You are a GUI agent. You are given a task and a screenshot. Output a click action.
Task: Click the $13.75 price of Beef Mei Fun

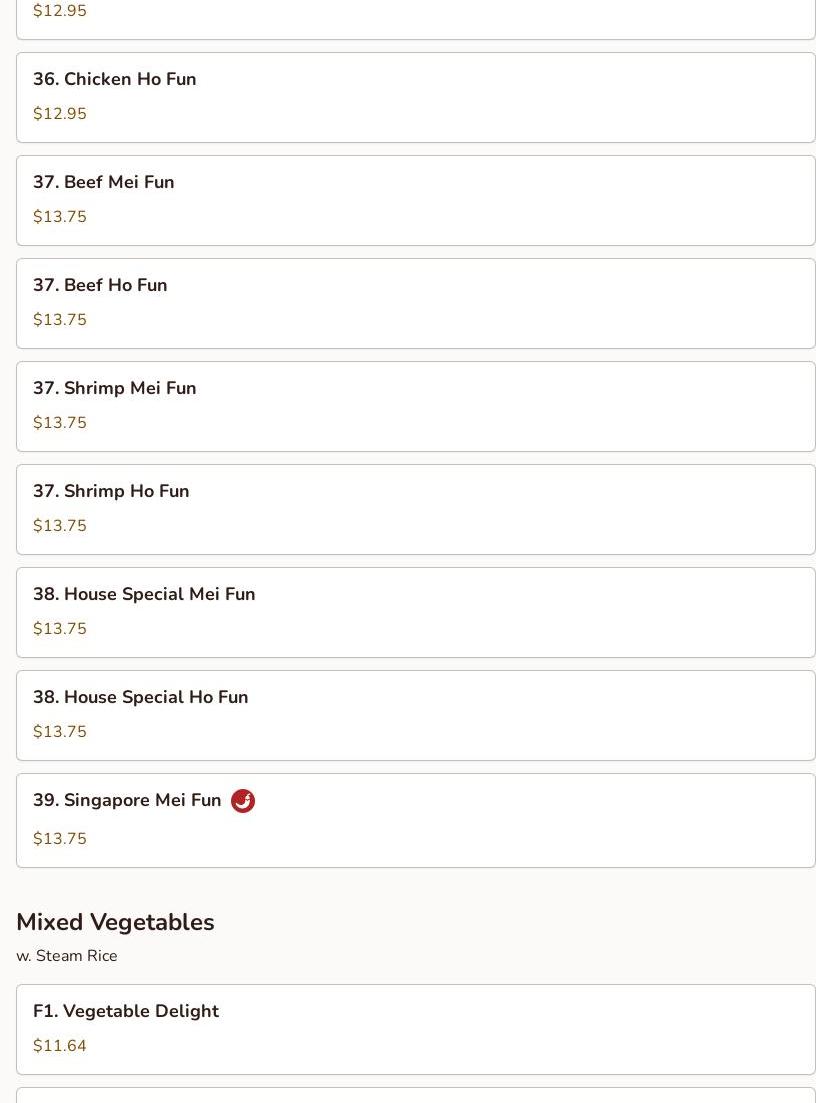pyautogui.click(x=60, y=217)
